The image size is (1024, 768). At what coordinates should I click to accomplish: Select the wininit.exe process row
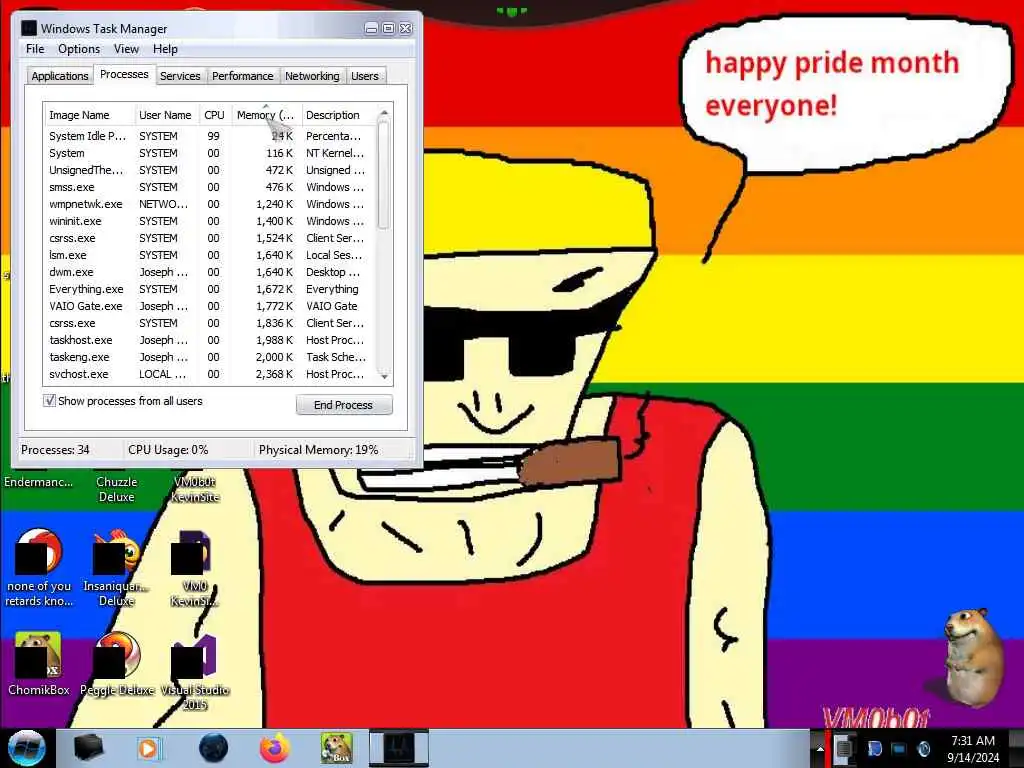pyautogui.click(x=210, y=221)
